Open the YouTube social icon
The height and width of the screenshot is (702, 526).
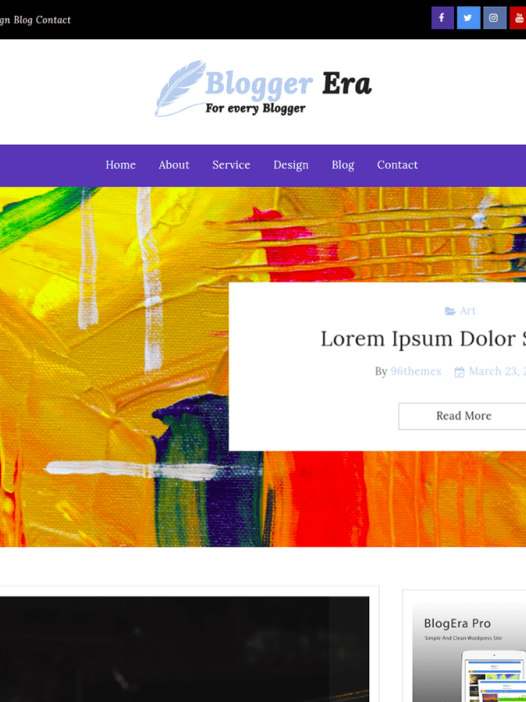point(518,18)
